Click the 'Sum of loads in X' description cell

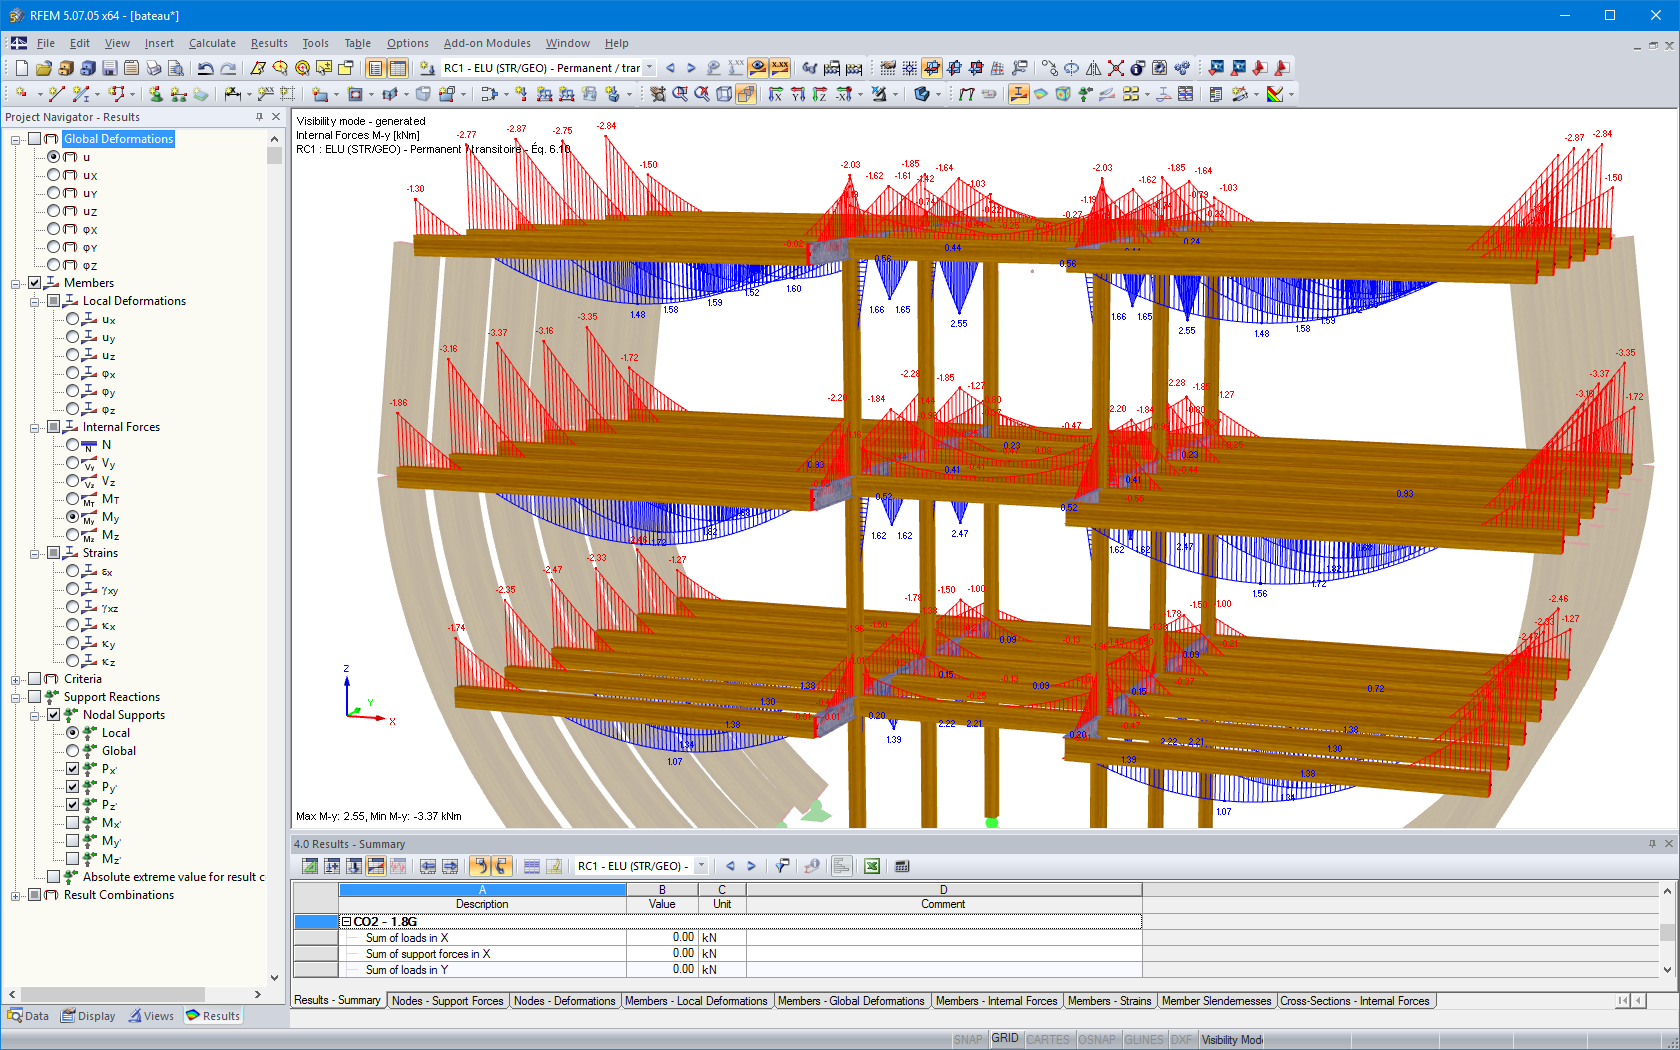point(483,938)
